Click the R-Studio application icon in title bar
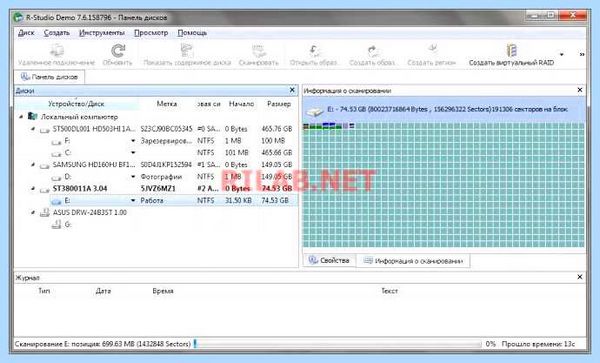Screen dimensions: 600x363 coord(18,18)
